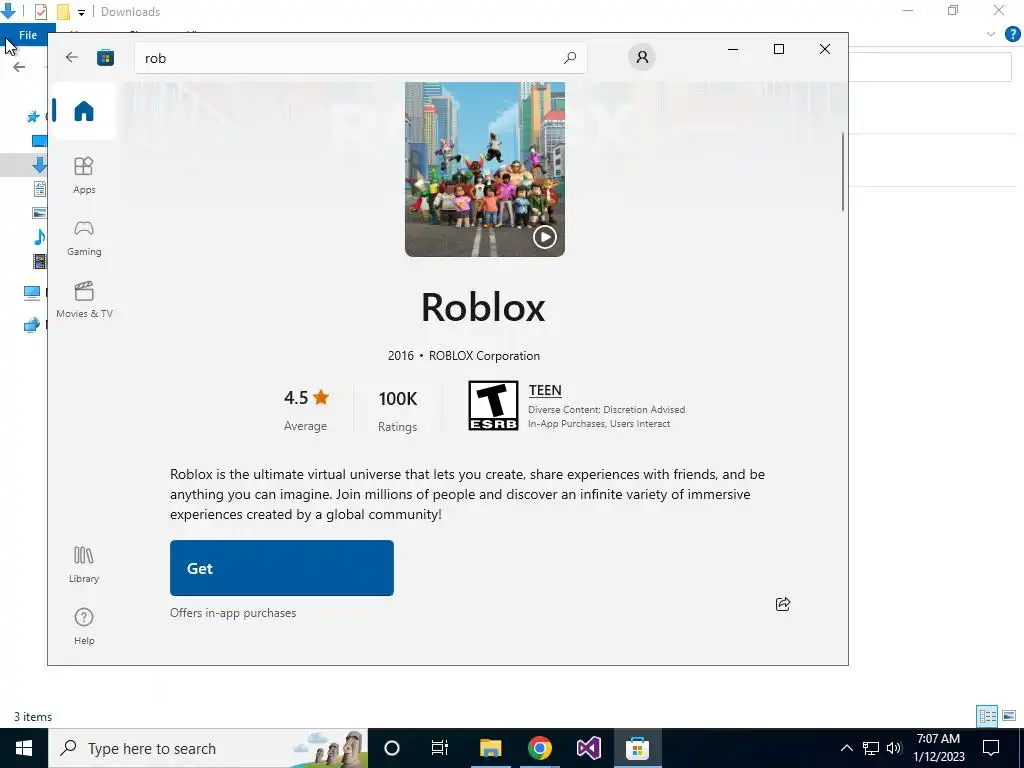Click new folder icon in Explorer titlebar
1024x768 pixels.
point(63,12)
